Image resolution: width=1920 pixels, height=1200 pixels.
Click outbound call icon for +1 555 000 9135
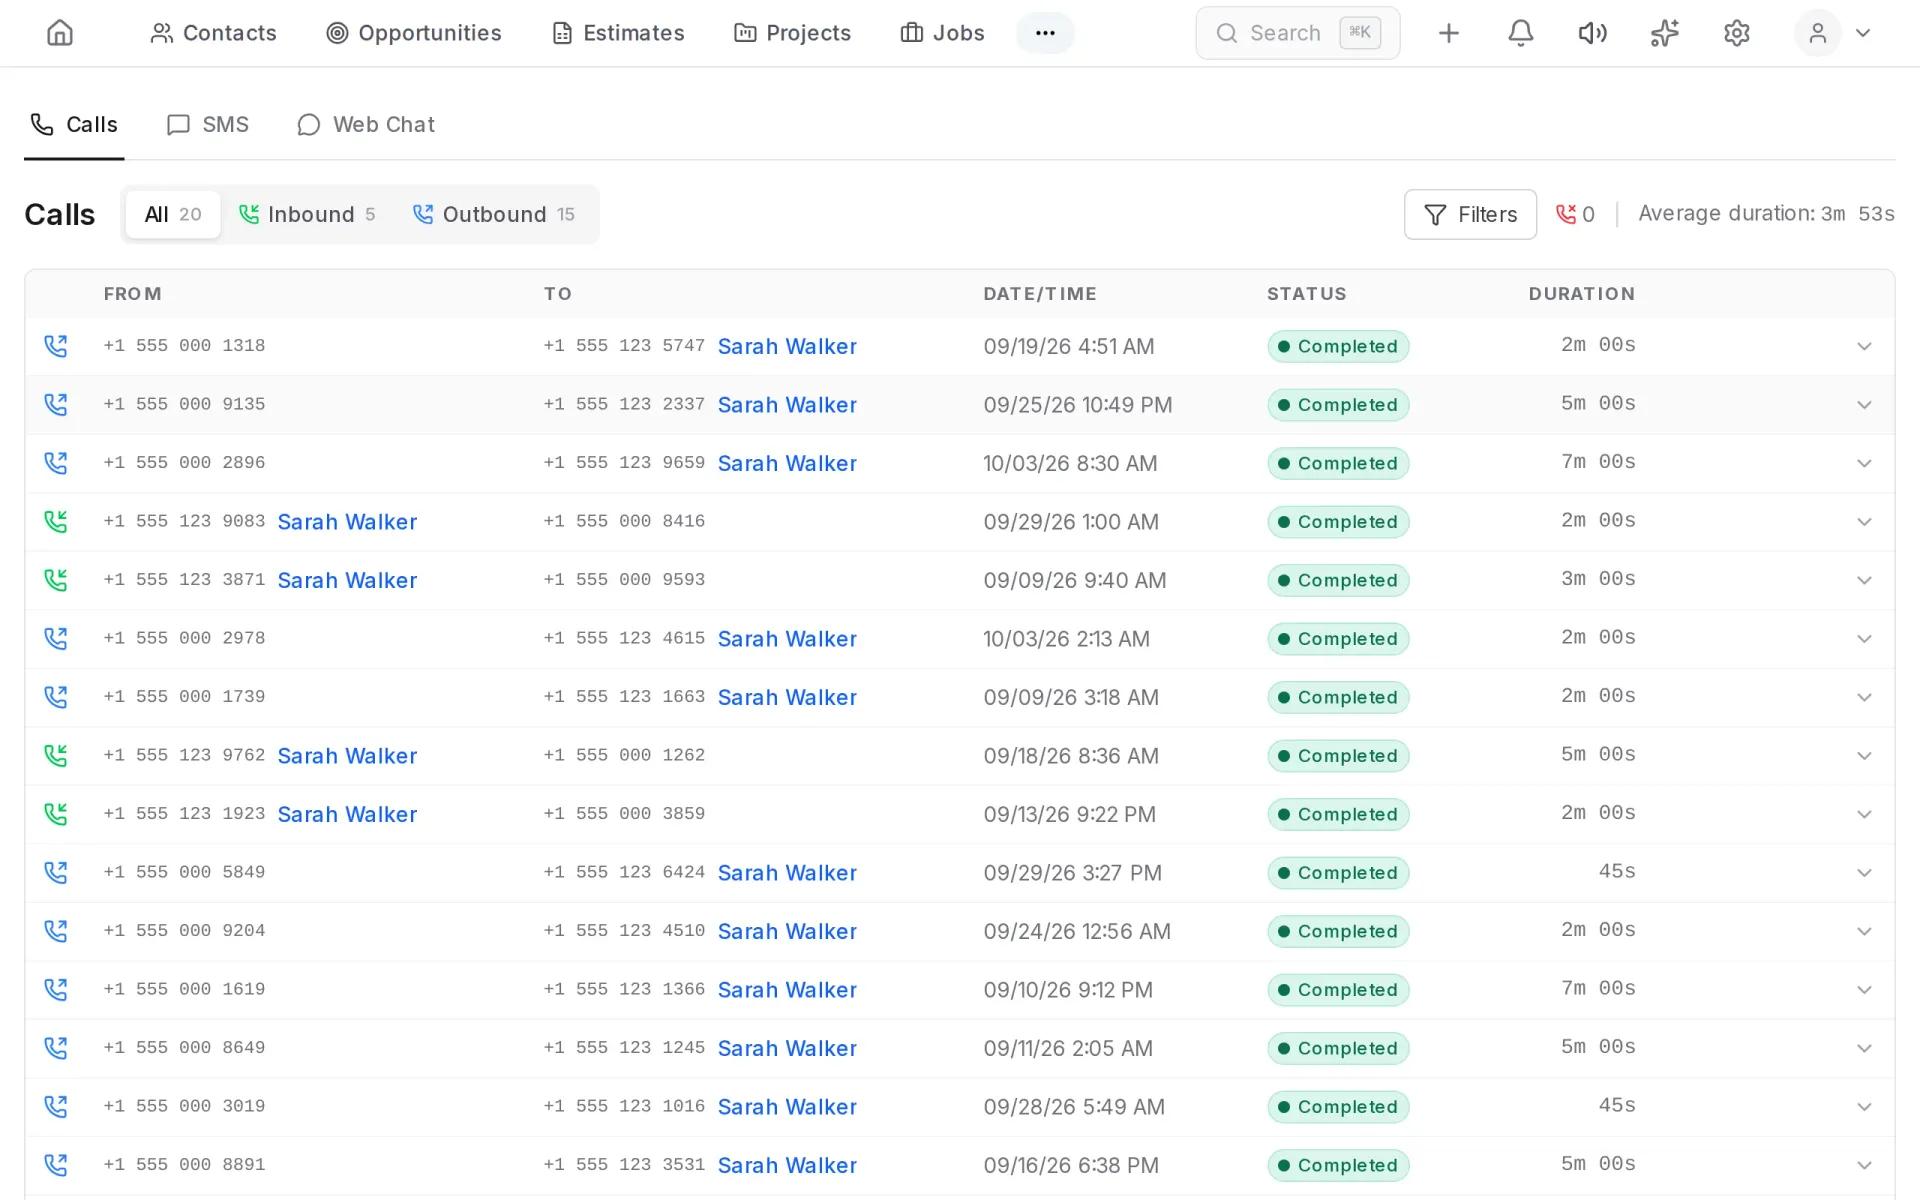point(56,405)
